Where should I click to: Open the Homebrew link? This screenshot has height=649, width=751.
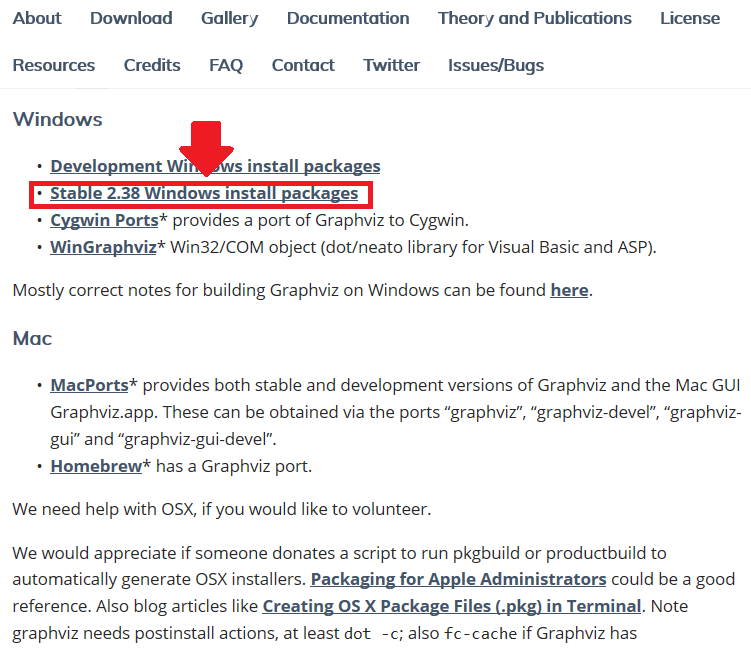tap(96, 466)
